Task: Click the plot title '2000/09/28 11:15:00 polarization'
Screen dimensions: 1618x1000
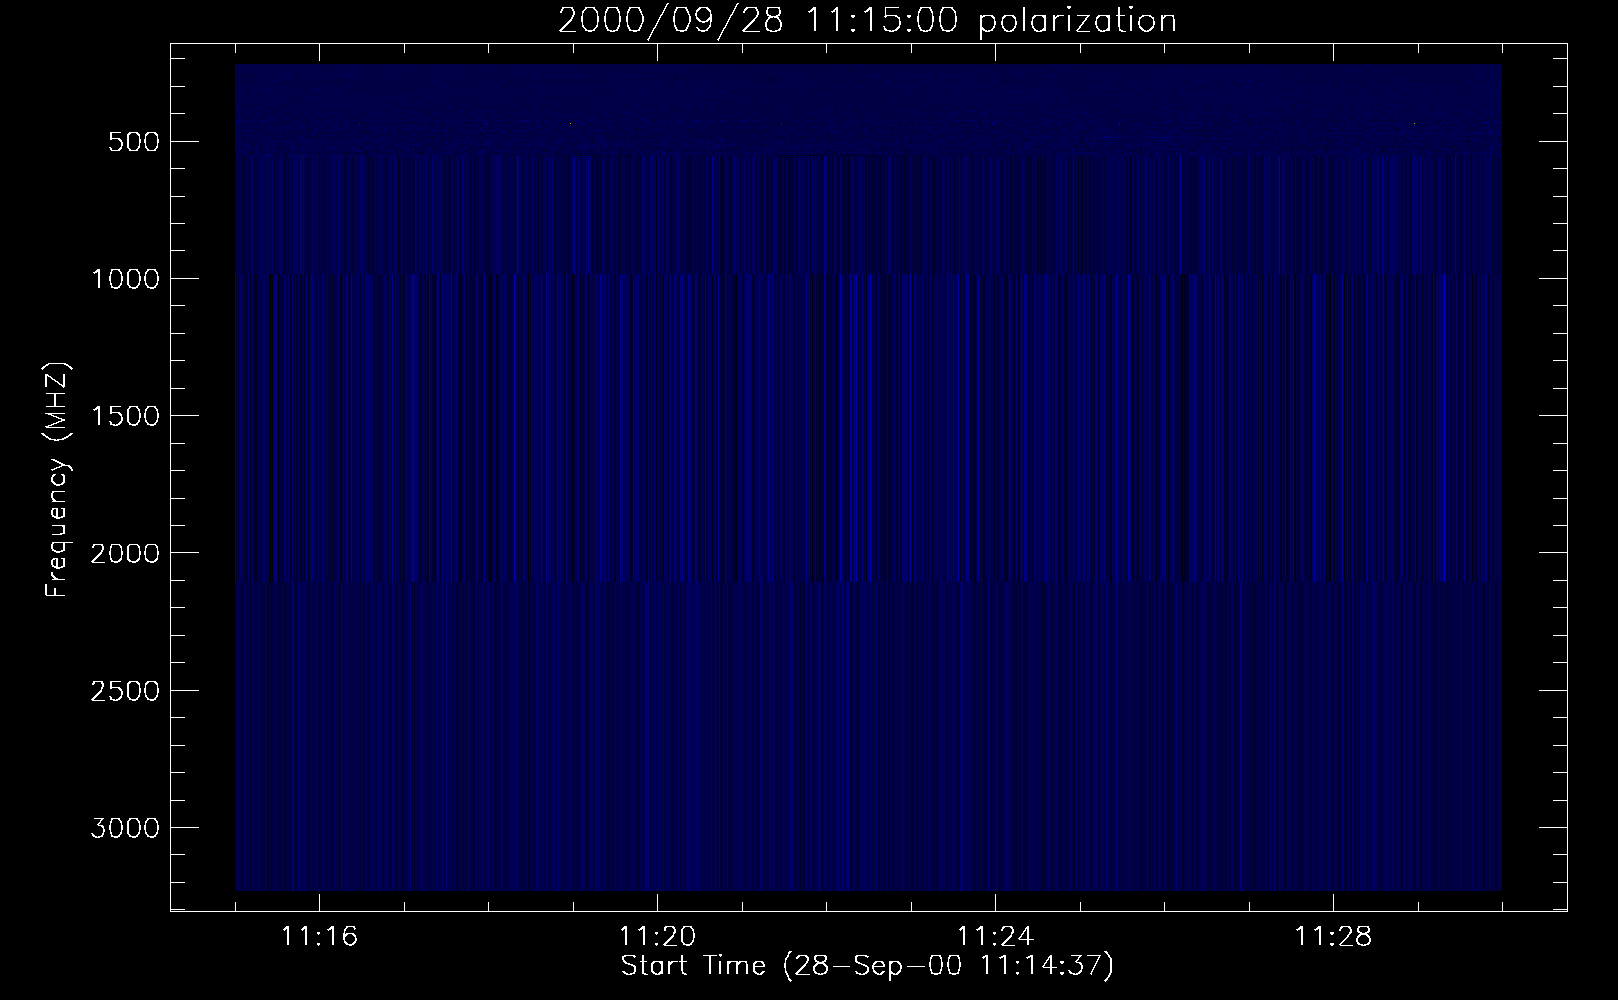Action: point(867,21)
